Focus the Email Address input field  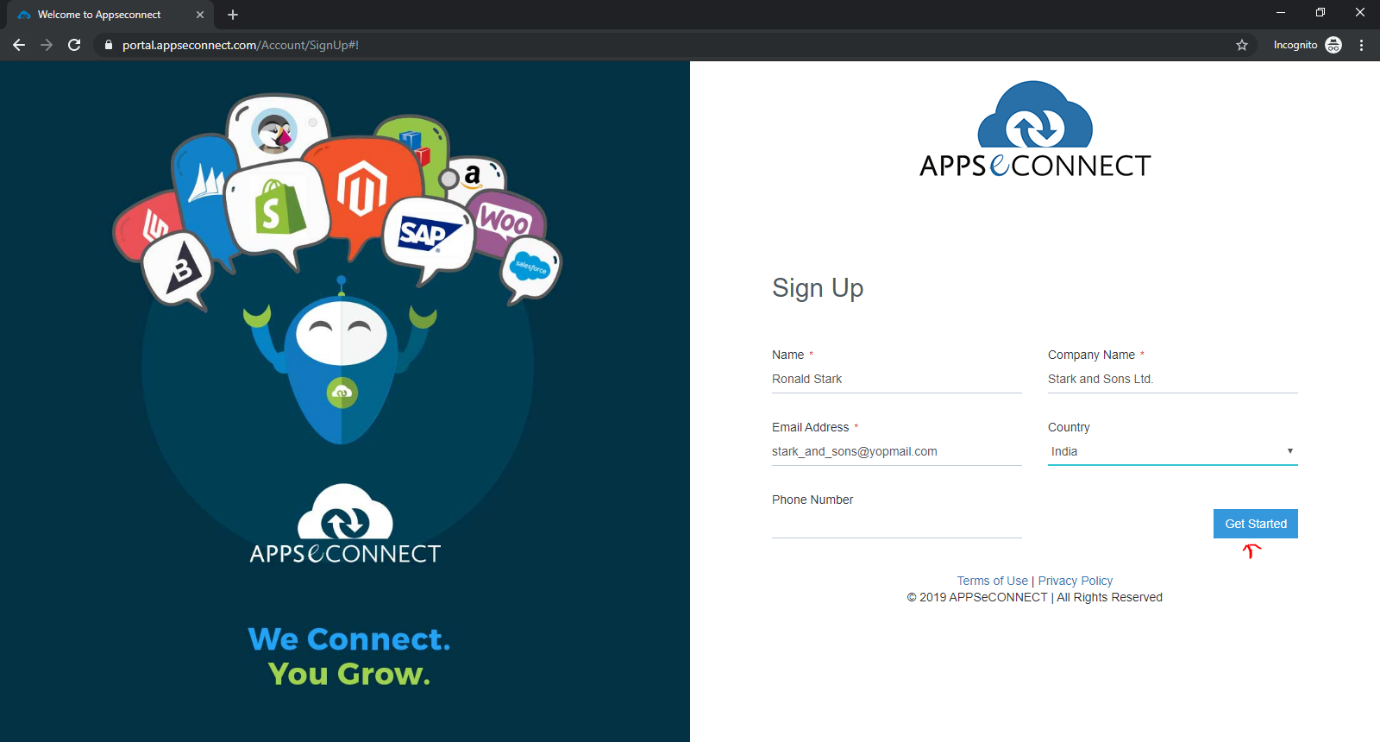tap(897, 452)
